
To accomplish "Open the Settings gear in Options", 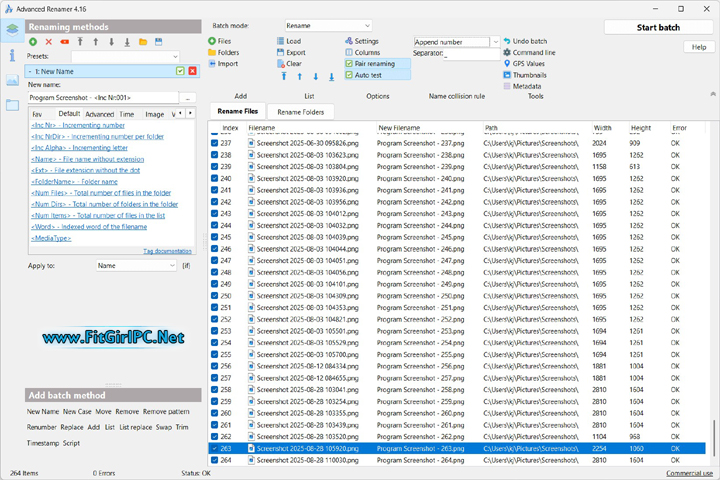I will click(349, 41).
